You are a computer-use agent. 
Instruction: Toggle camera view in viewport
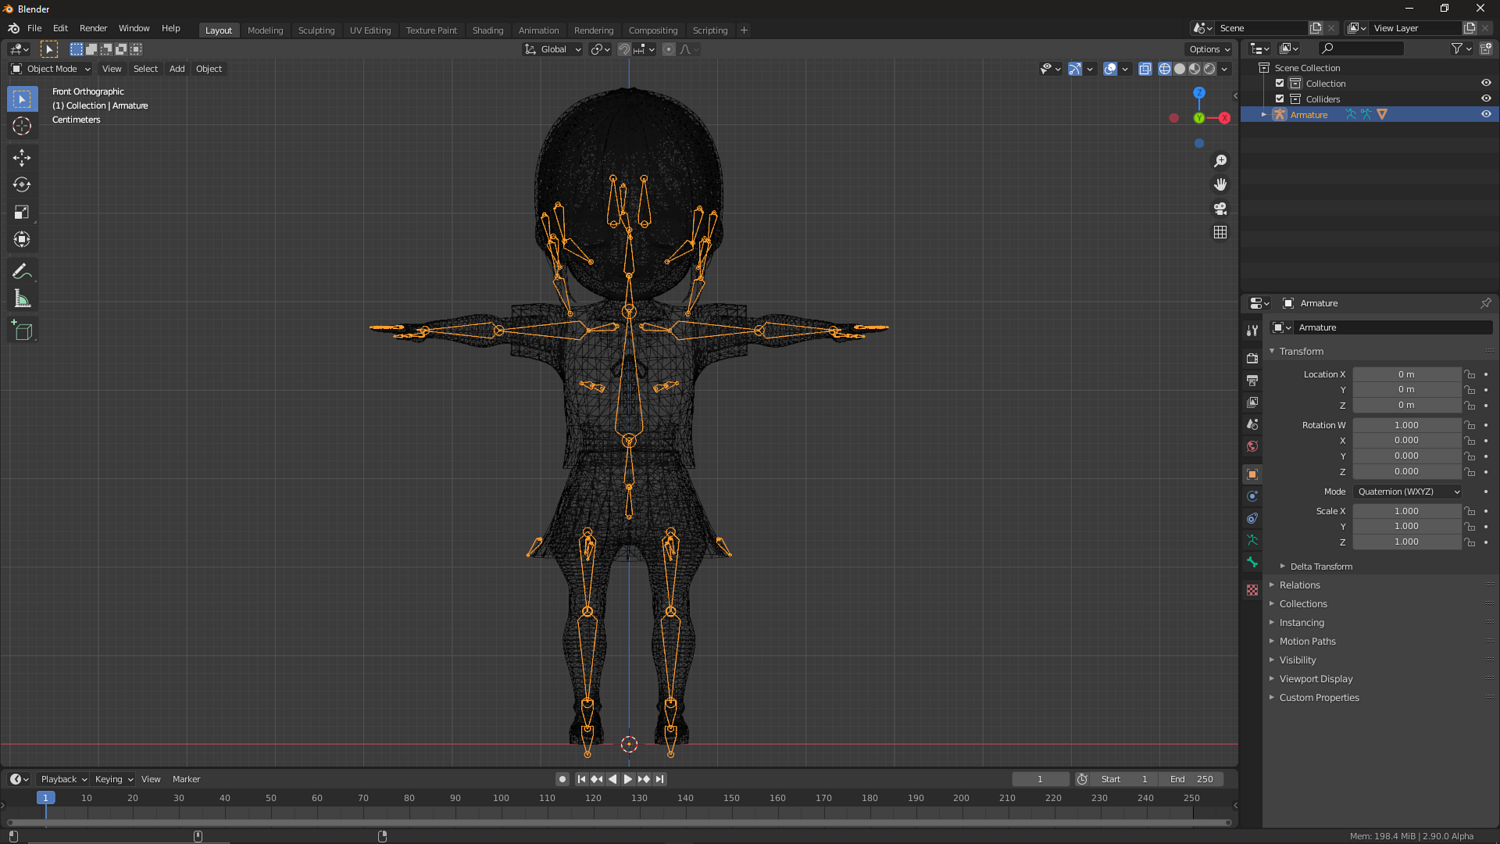tap(1220, 209)
